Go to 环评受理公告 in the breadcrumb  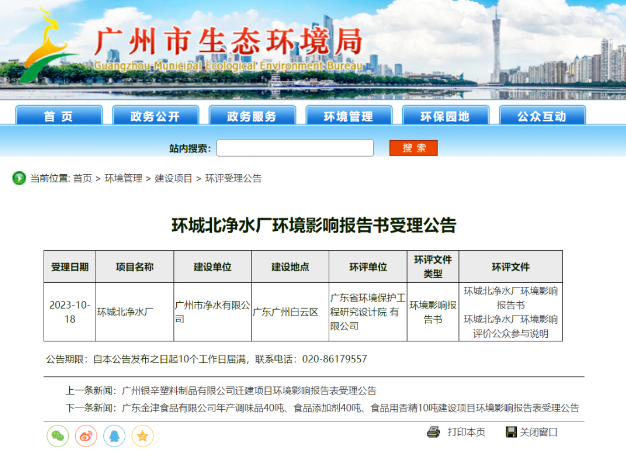[x=233, y=178]
